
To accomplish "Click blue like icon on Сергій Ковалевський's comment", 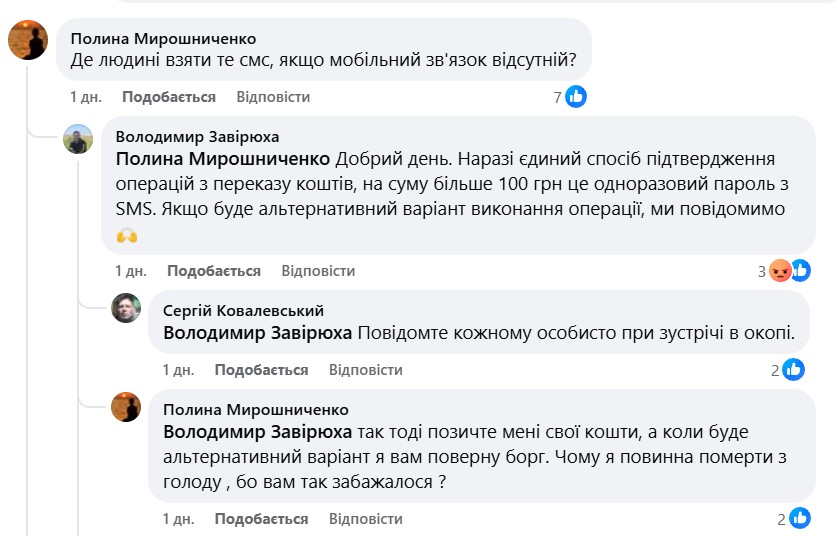I will (x=795, y=370).
